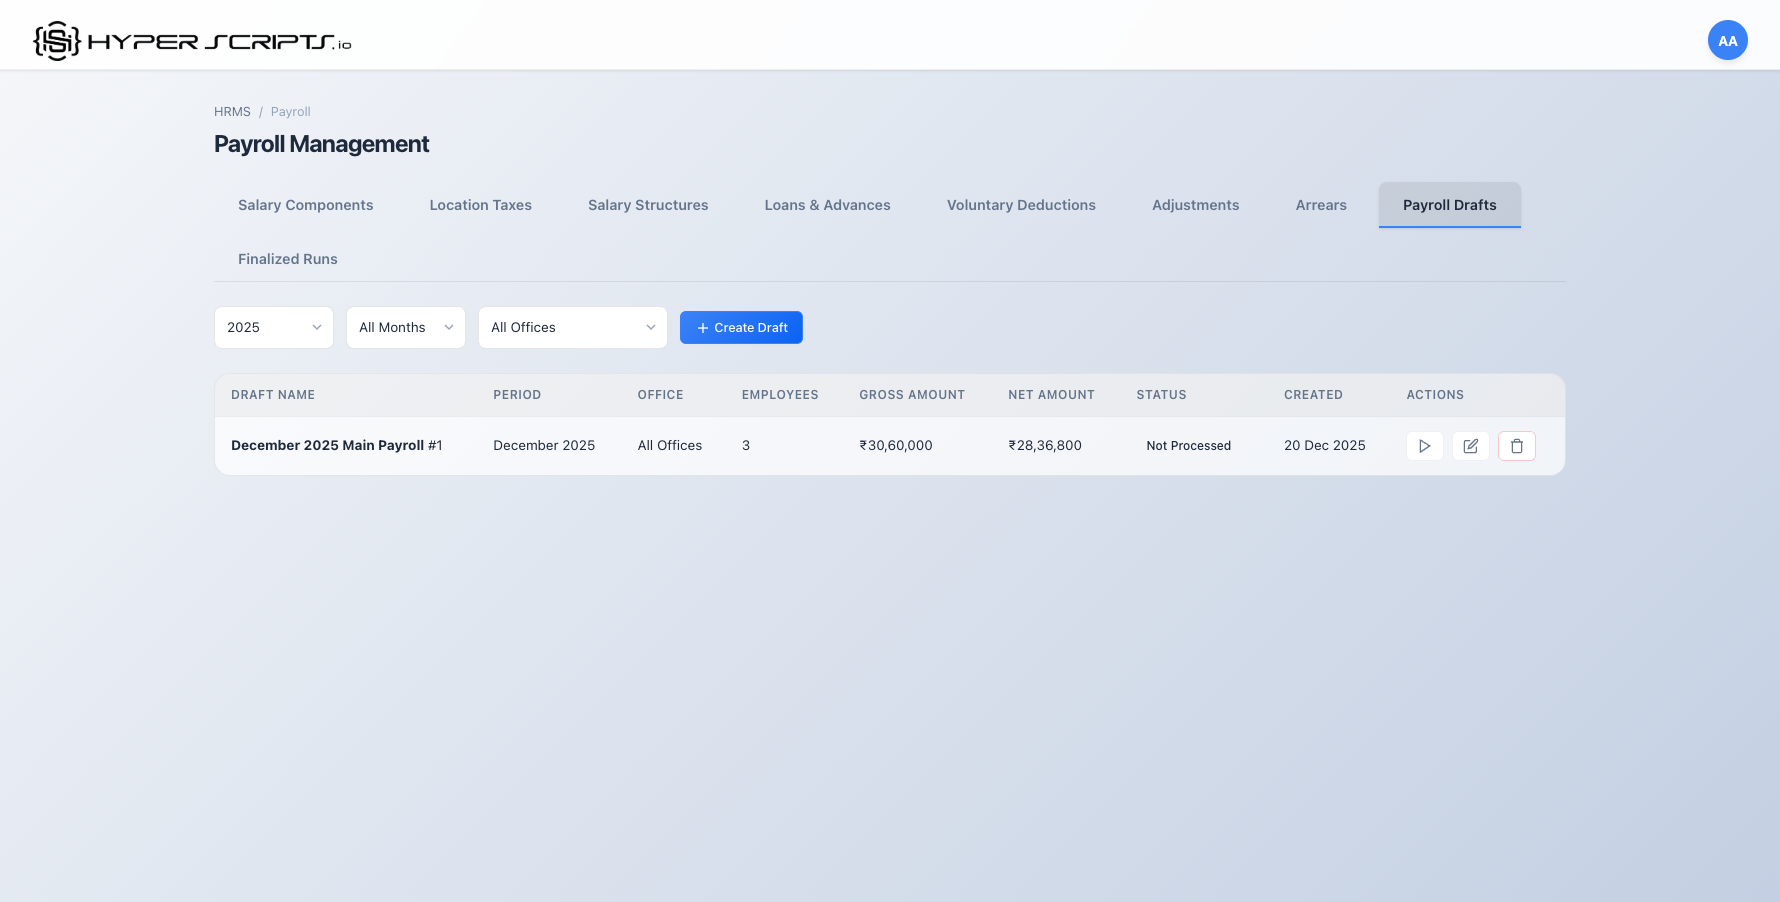
Task: Open the Arrears tab
Action: [x=1320, y=205]
